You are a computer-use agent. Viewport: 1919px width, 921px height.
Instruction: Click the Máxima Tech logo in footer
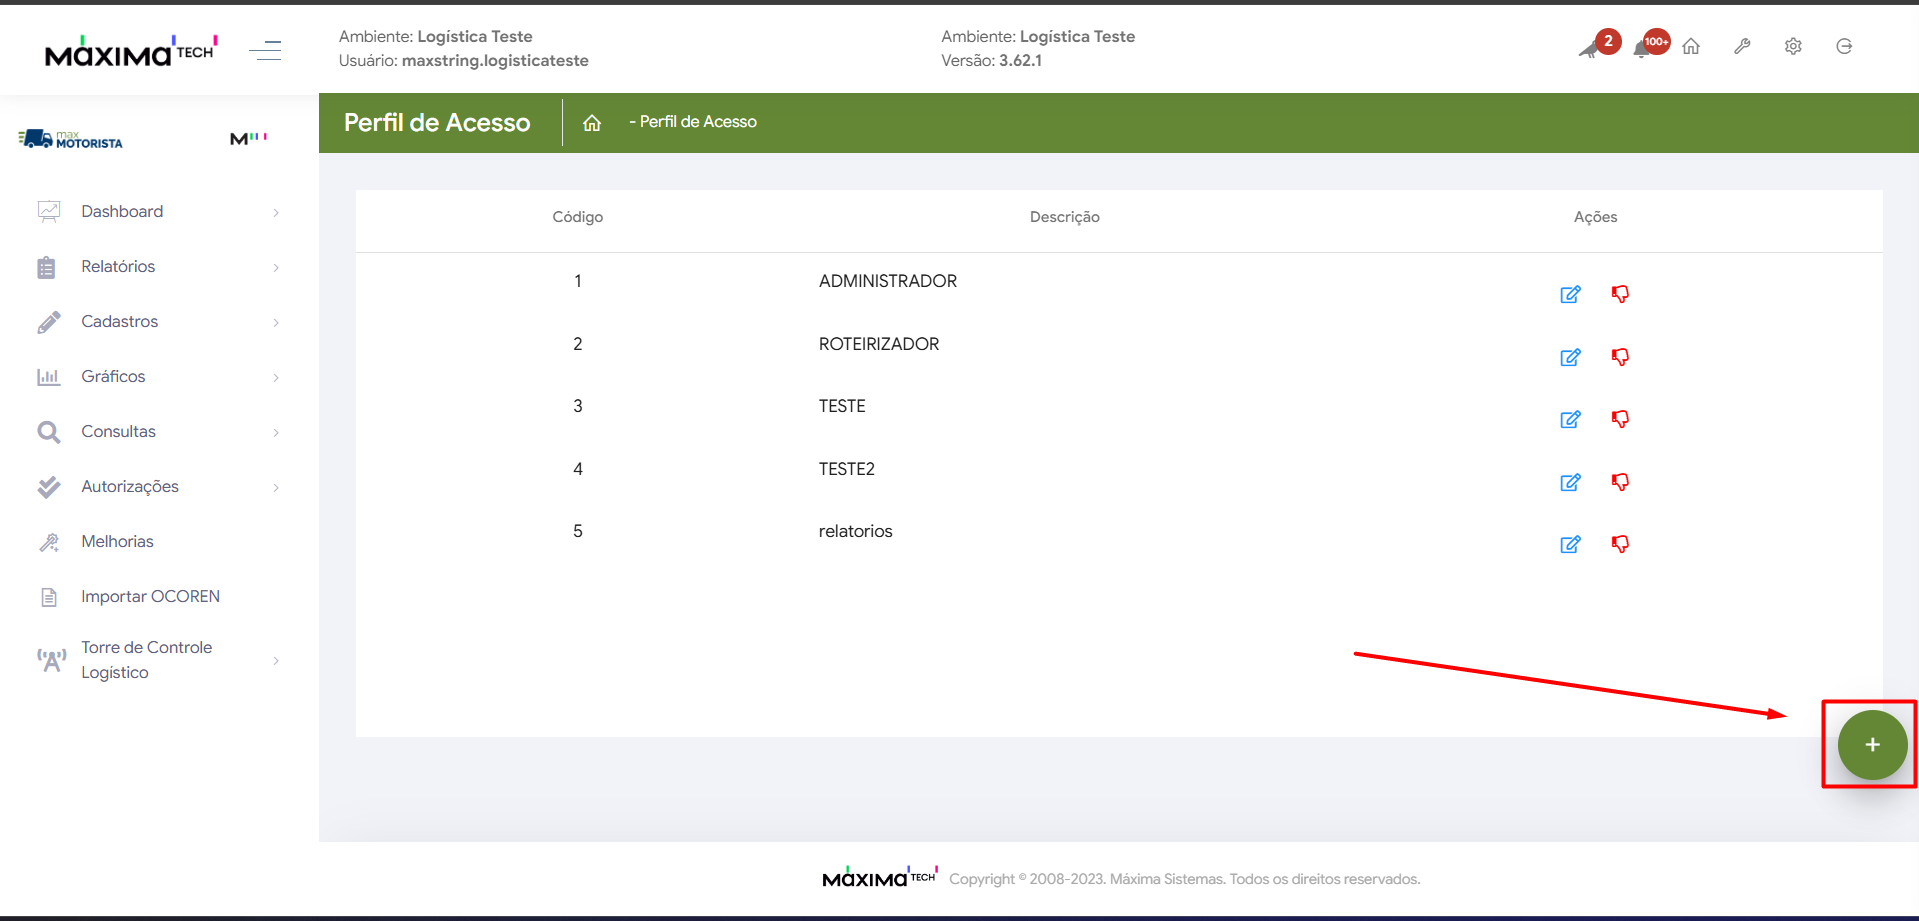click(x=880, y=877)
